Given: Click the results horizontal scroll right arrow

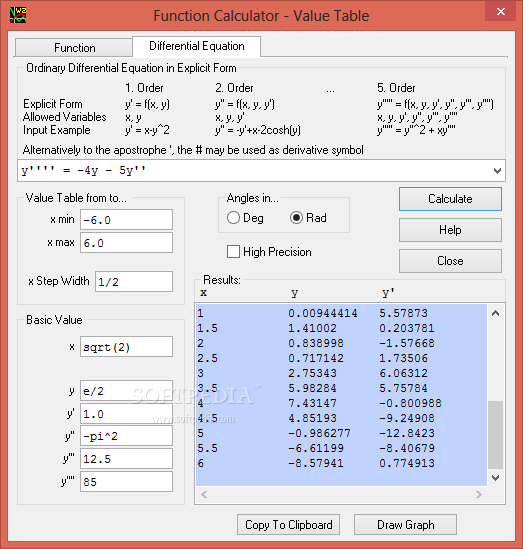Looking at the screenshot, I should (479, 494).
